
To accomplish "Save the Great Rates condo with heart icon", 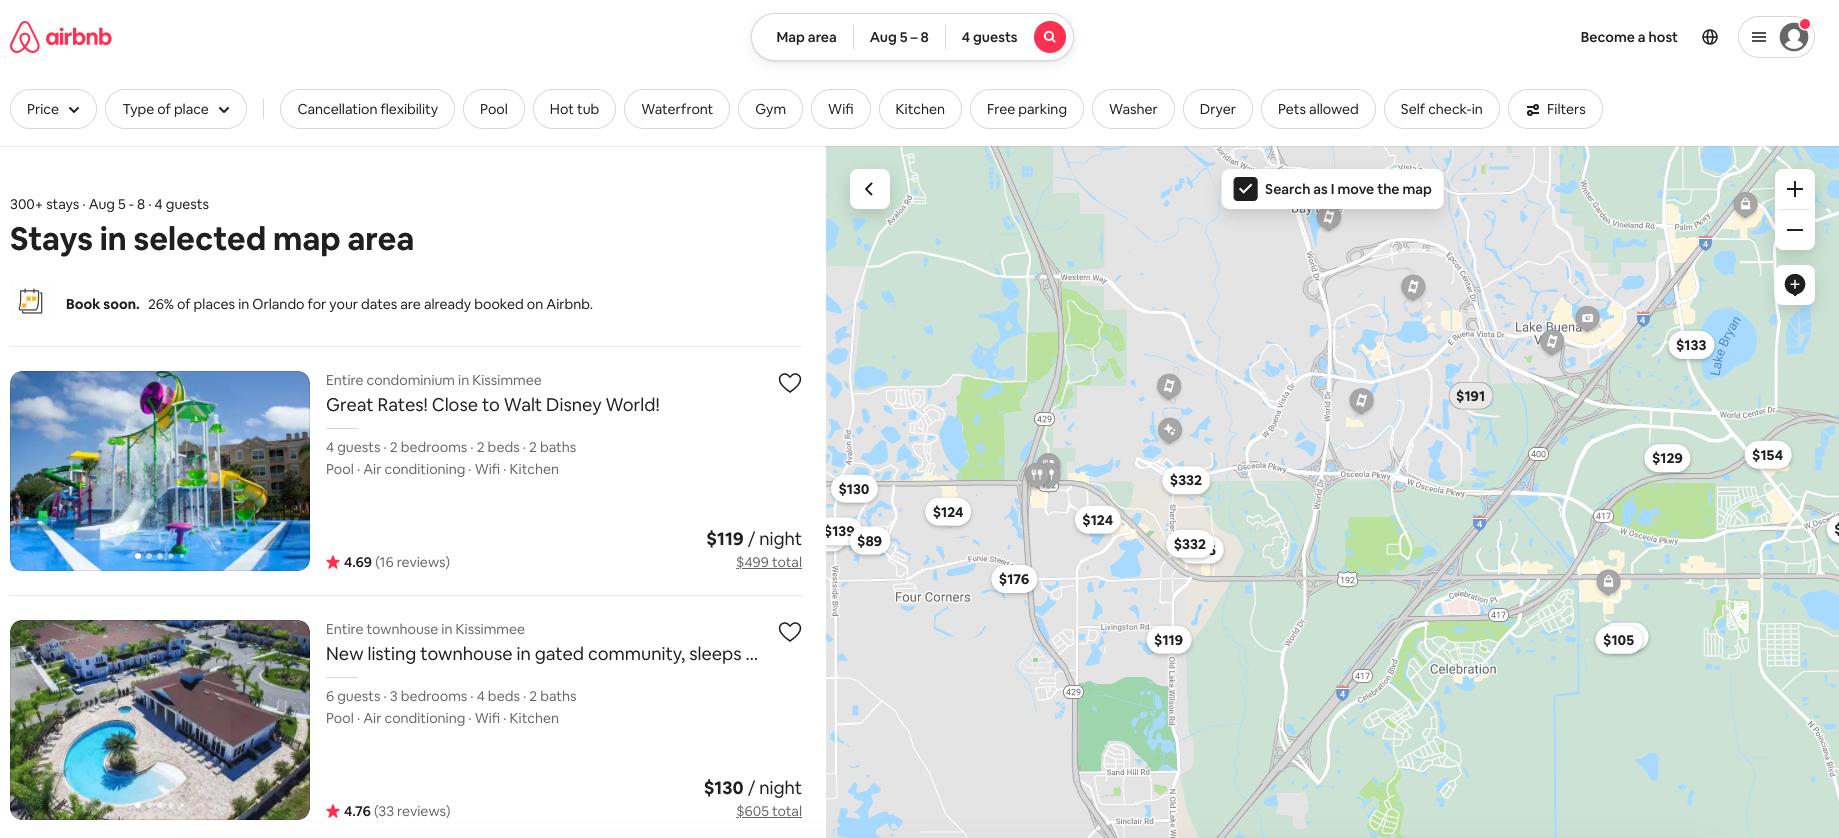I will pos(790,383).
